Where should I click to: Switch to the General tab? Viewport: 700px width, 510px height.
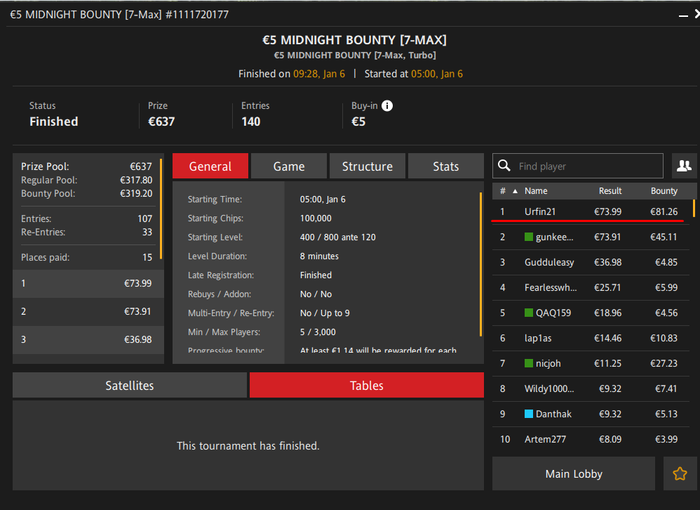click(210, 166)
